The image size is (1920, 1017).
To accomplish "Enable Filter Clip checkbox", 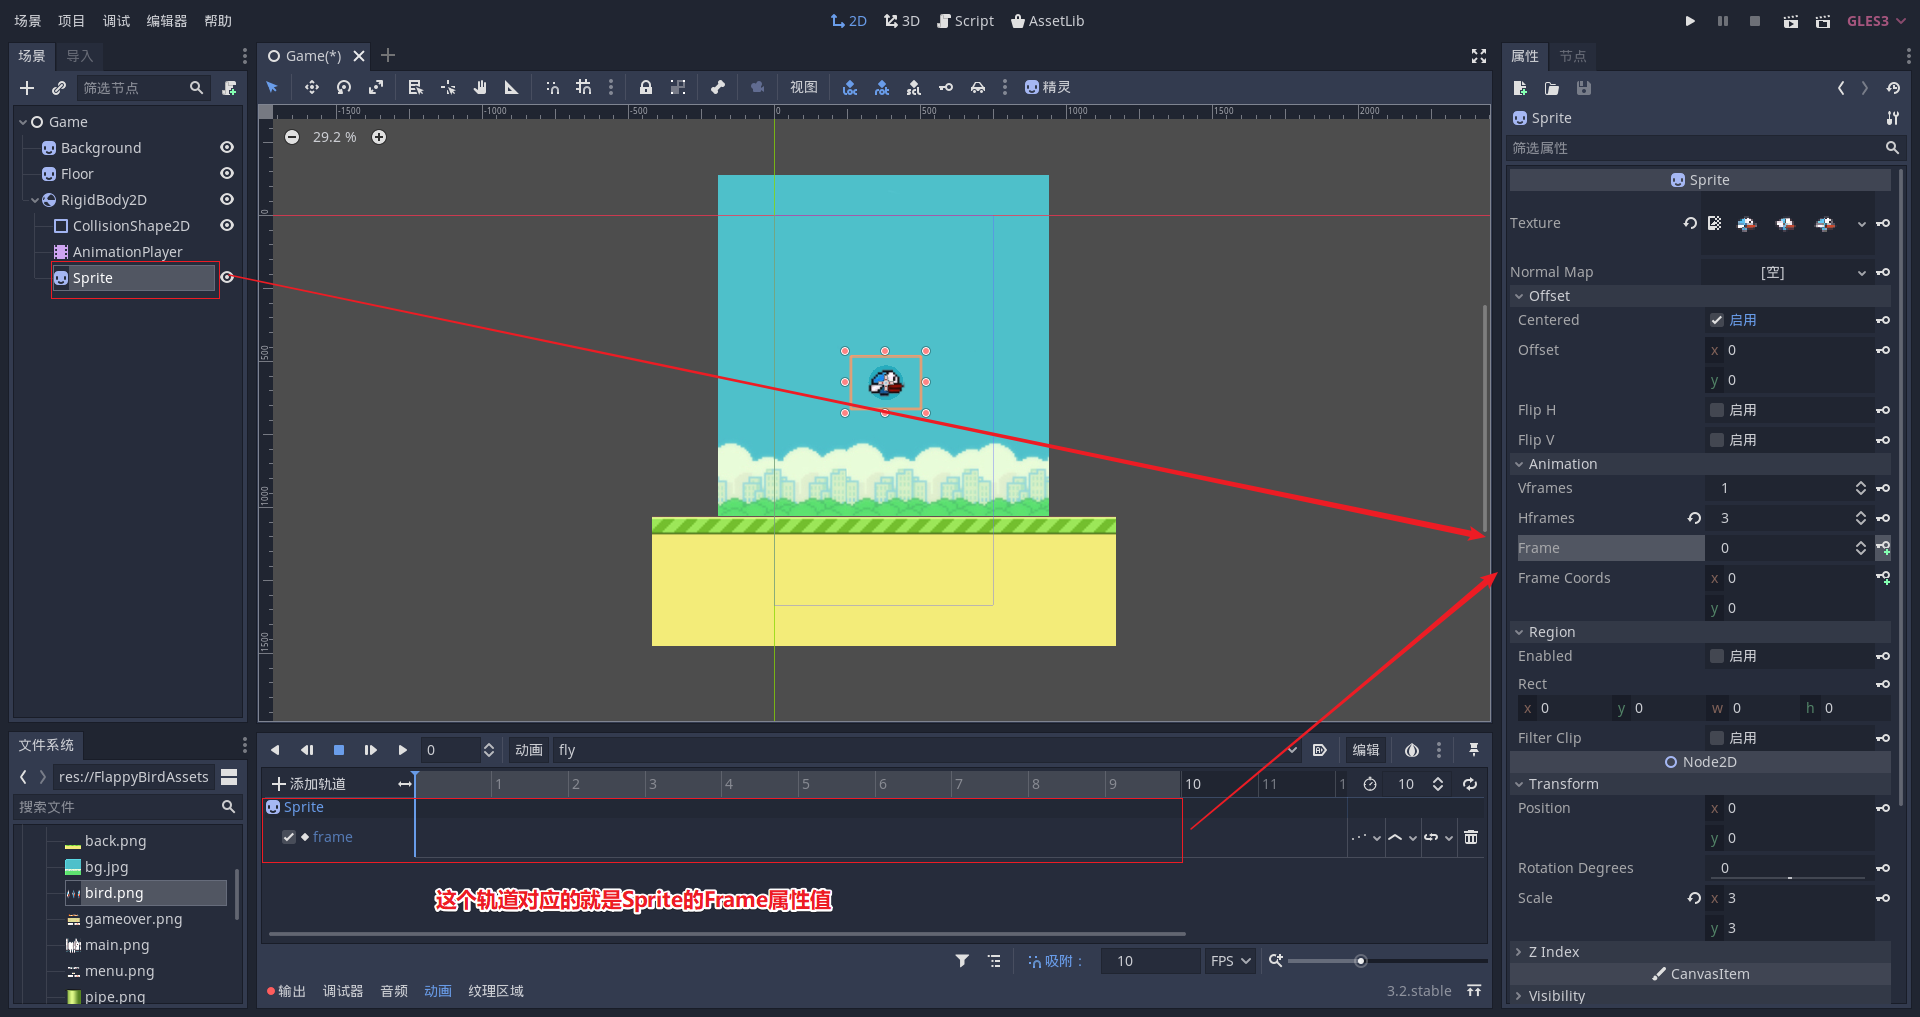I will (1717, 738).
